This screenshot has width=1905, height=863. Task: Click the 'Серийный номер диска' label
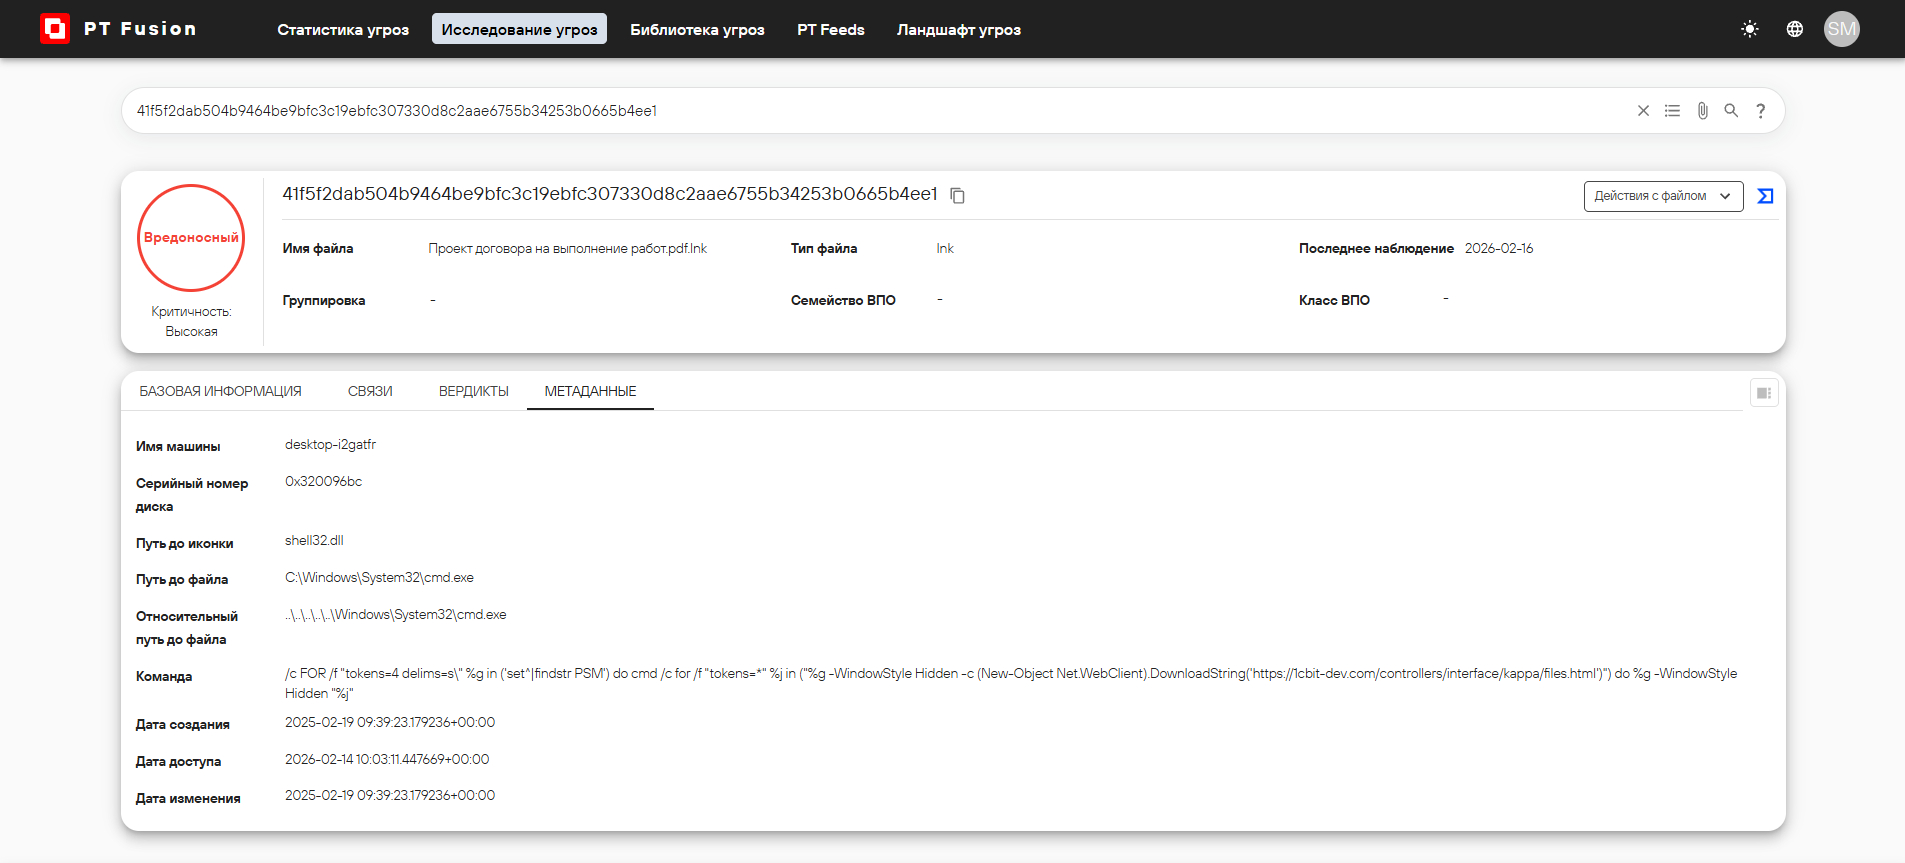click(192, 495)
